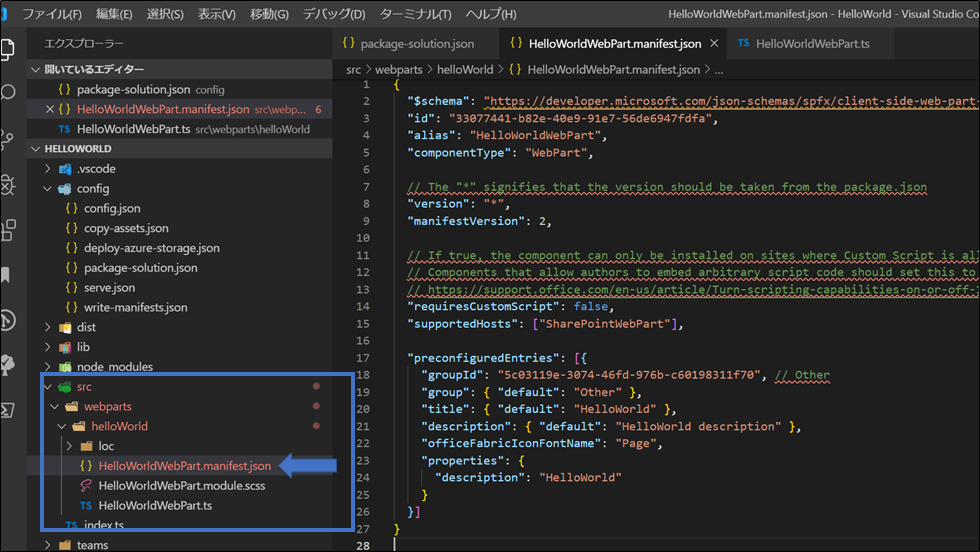This screenshot has height=552, width=980.
Task: Open the 移動(G) menu
Action: click(x=269, y=14)
